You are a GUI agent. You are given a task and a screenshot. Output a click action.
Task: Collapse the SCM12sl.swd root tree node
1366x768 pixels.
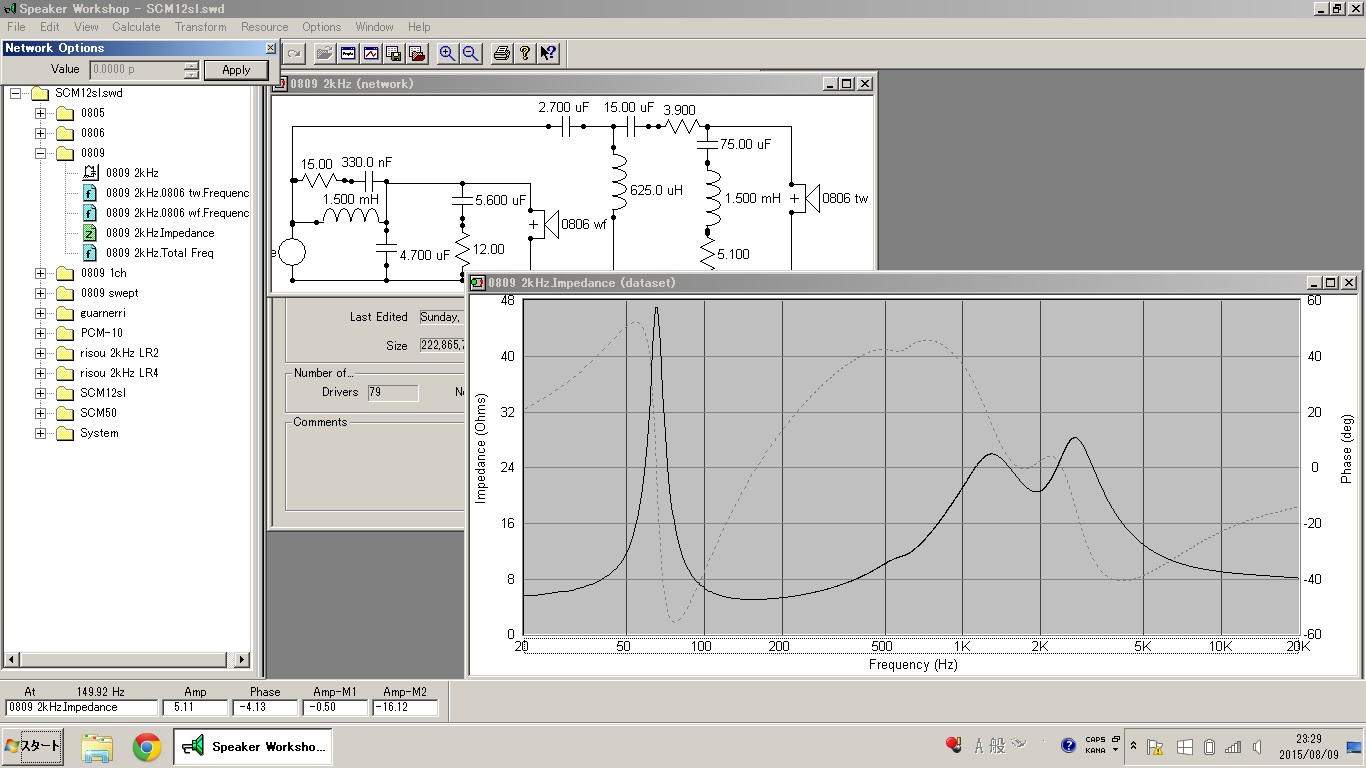[15, 93]
